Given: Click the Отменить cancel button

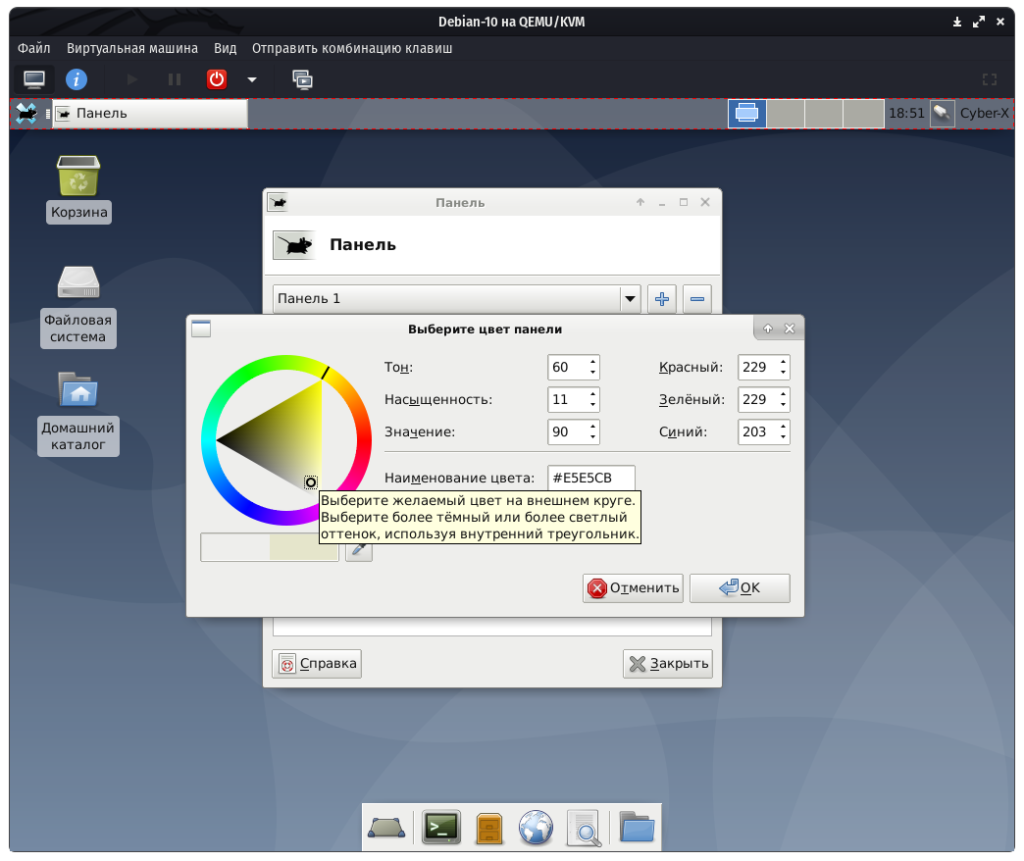Looking at the screenshot, I should pyautogui.click(x=633, y=588).
